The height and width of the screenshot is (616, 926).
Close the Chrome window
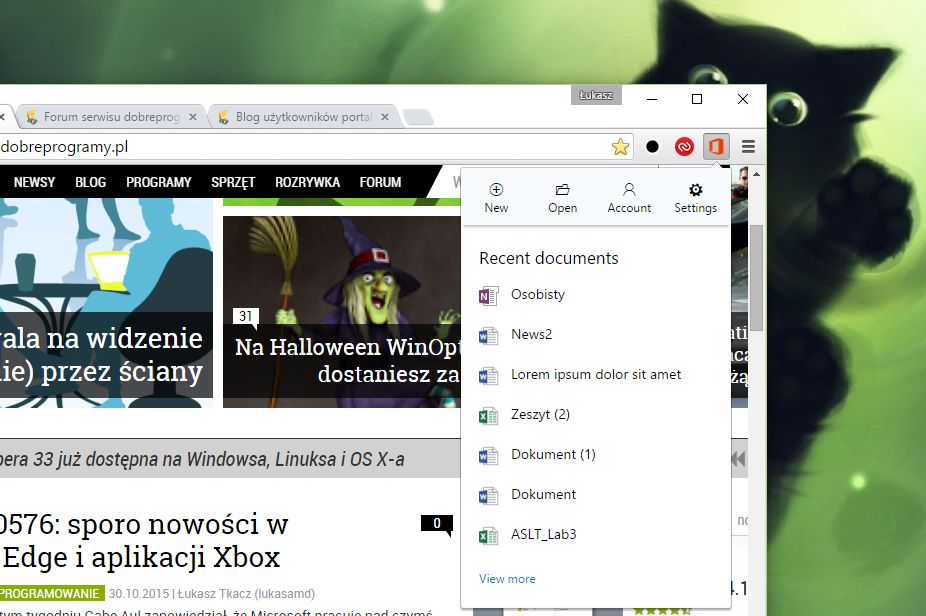[x=743, y=99]
